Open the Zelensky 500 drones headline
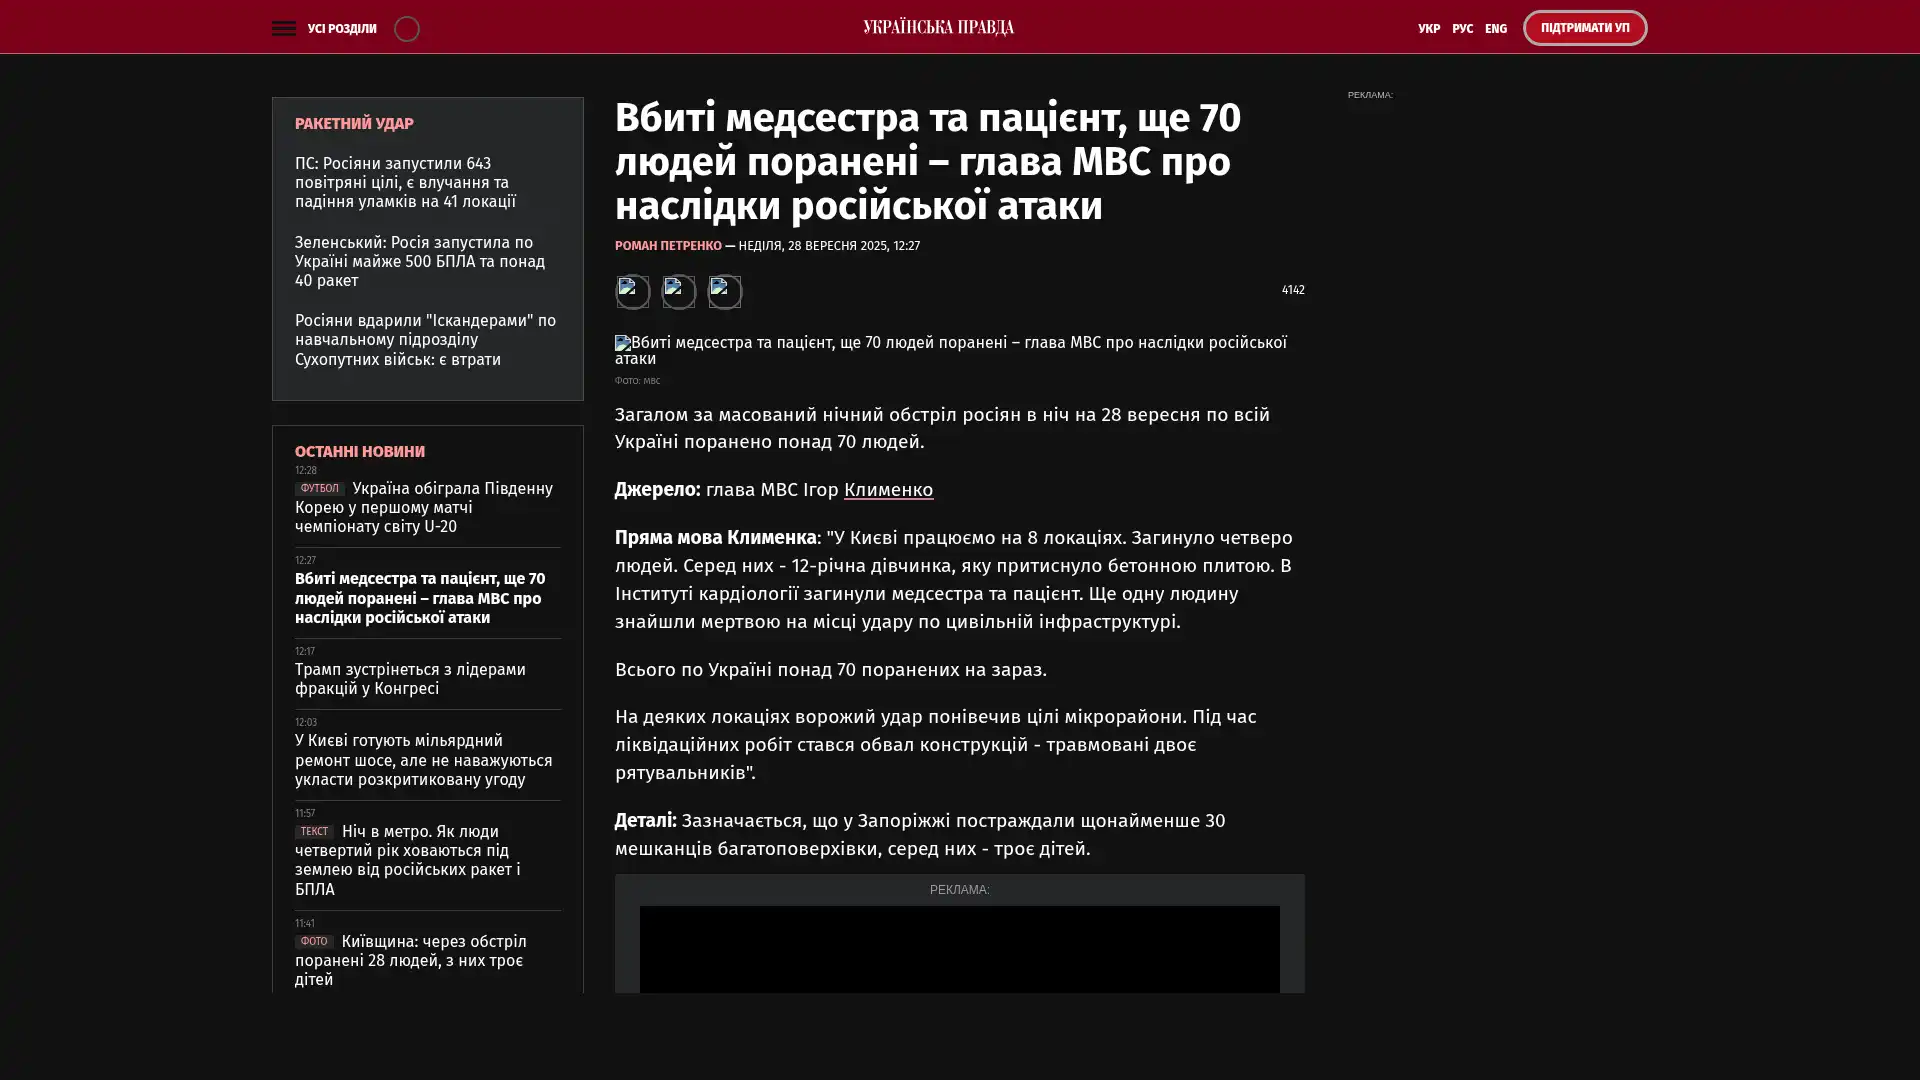This screenshot has height=1080, width=1920. coord(419,261)
